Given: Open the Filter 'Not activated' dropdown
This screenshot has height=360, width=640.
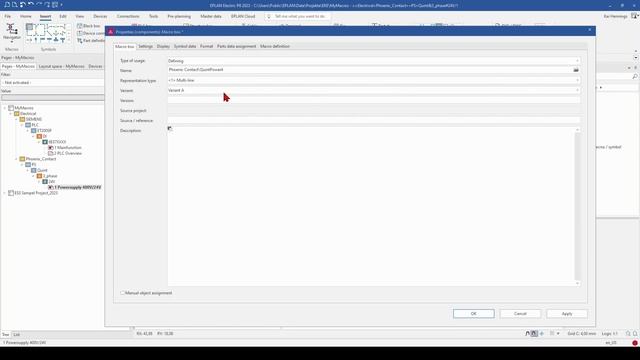Looking at the screenshot, I should (x=52, y=83).
